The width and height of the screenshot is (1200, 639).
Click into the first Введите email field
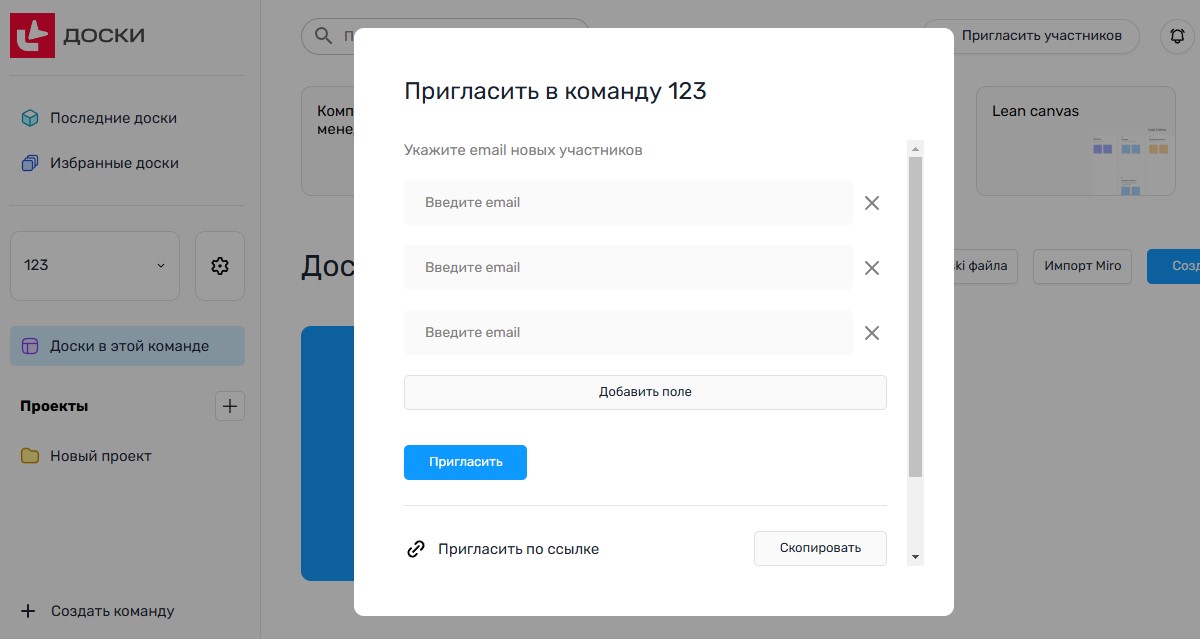tap(628, 202)
